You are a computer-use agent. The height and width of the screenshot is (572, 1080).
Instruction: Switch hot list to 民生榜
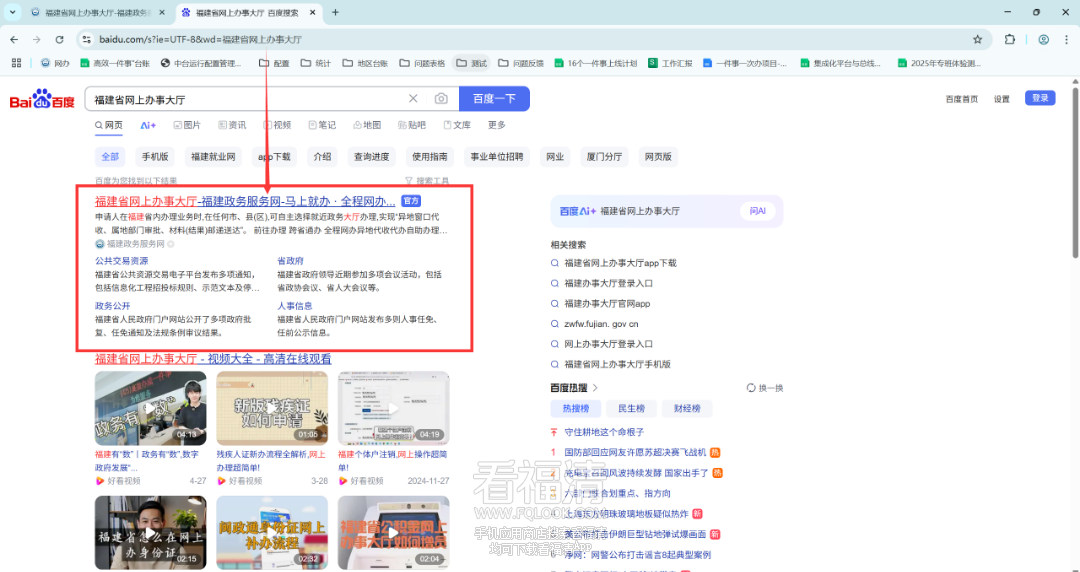click(631, 409)
